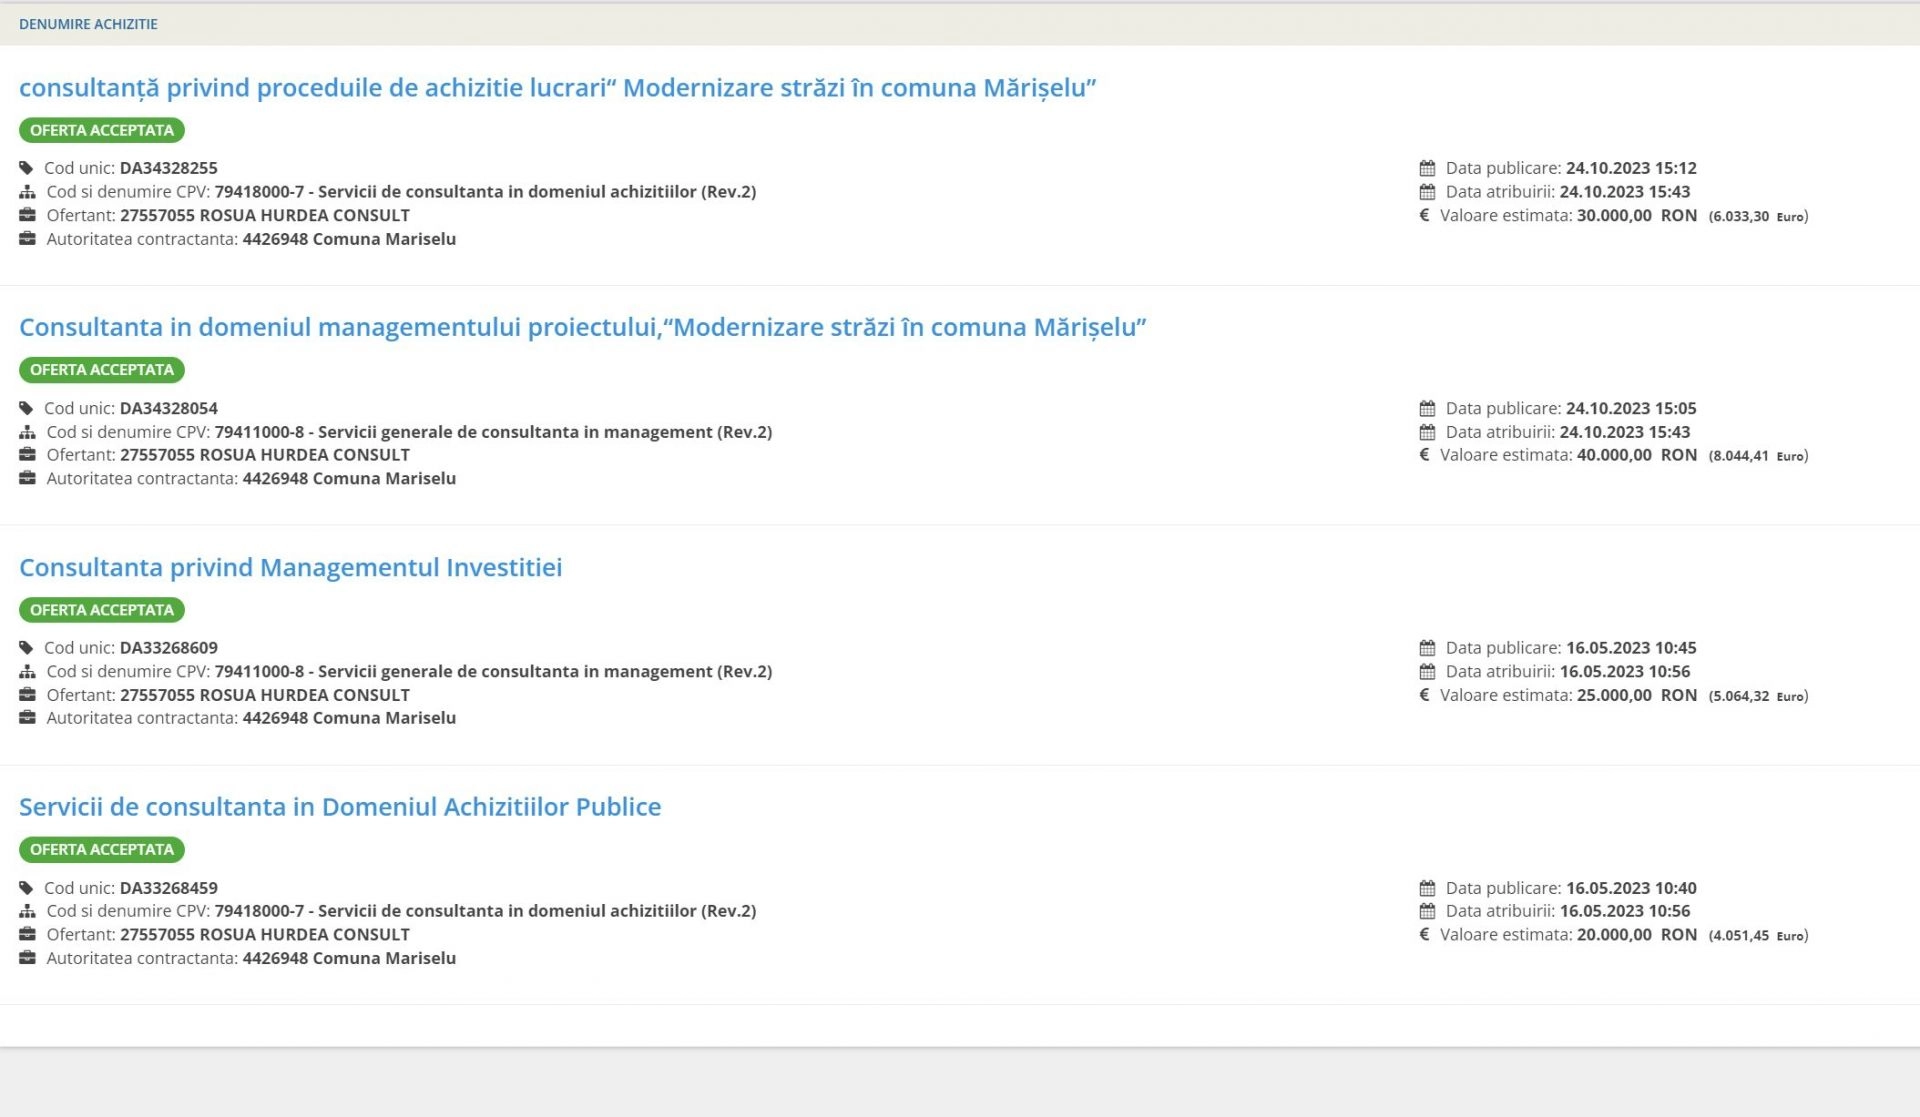Click euro icon beside Valoare estimata 40.000,00 RON
The image size is (1920, 1117).
coord(1424,455)
